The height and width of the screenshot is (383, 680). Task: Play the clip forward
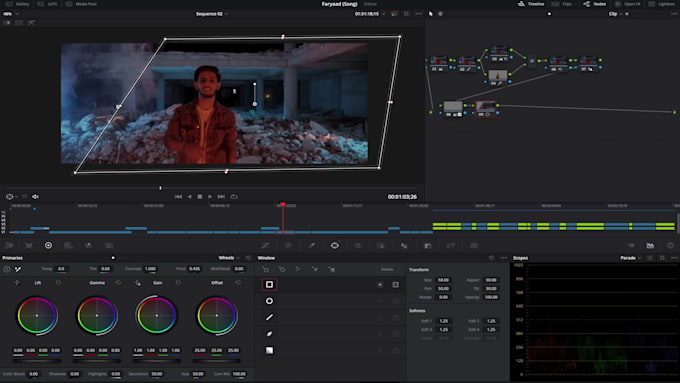coord(210,196)
